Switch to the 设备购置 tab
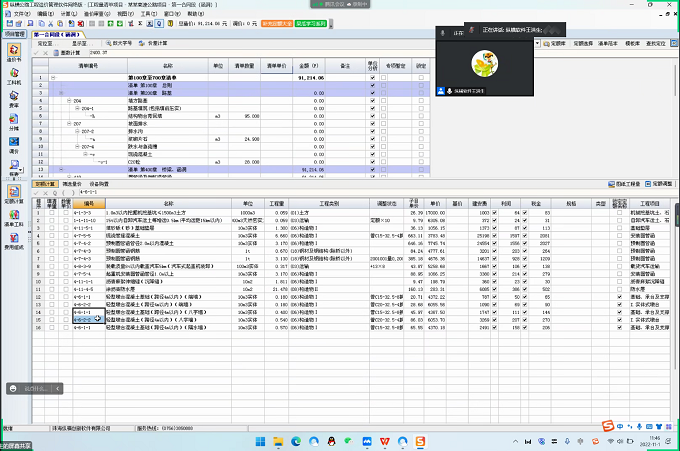This screenshot has height=451, width=680. [100, 184]
